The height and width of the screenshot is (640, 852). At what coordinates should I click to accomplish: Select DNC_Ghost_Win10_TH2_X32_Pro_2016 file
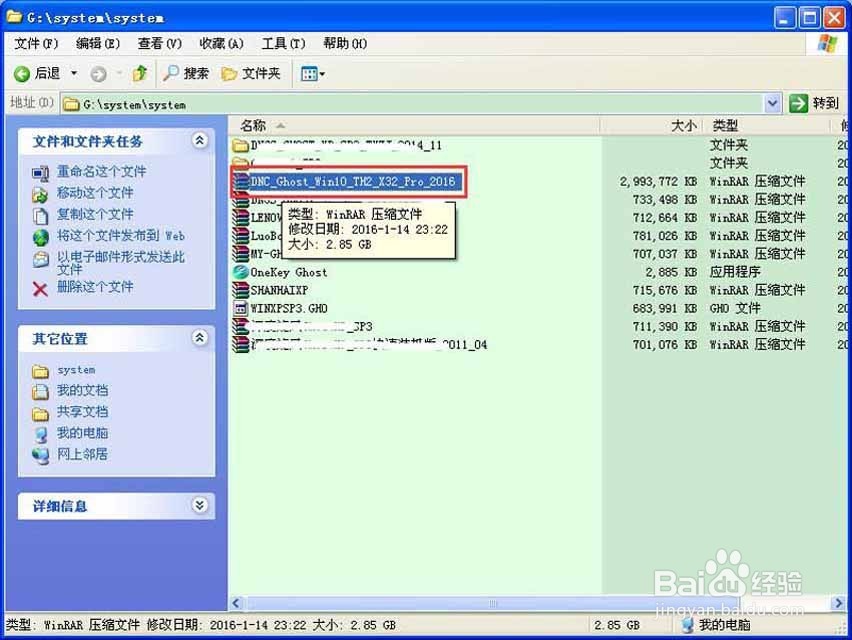pyautogui.click(x=352, y=181)
